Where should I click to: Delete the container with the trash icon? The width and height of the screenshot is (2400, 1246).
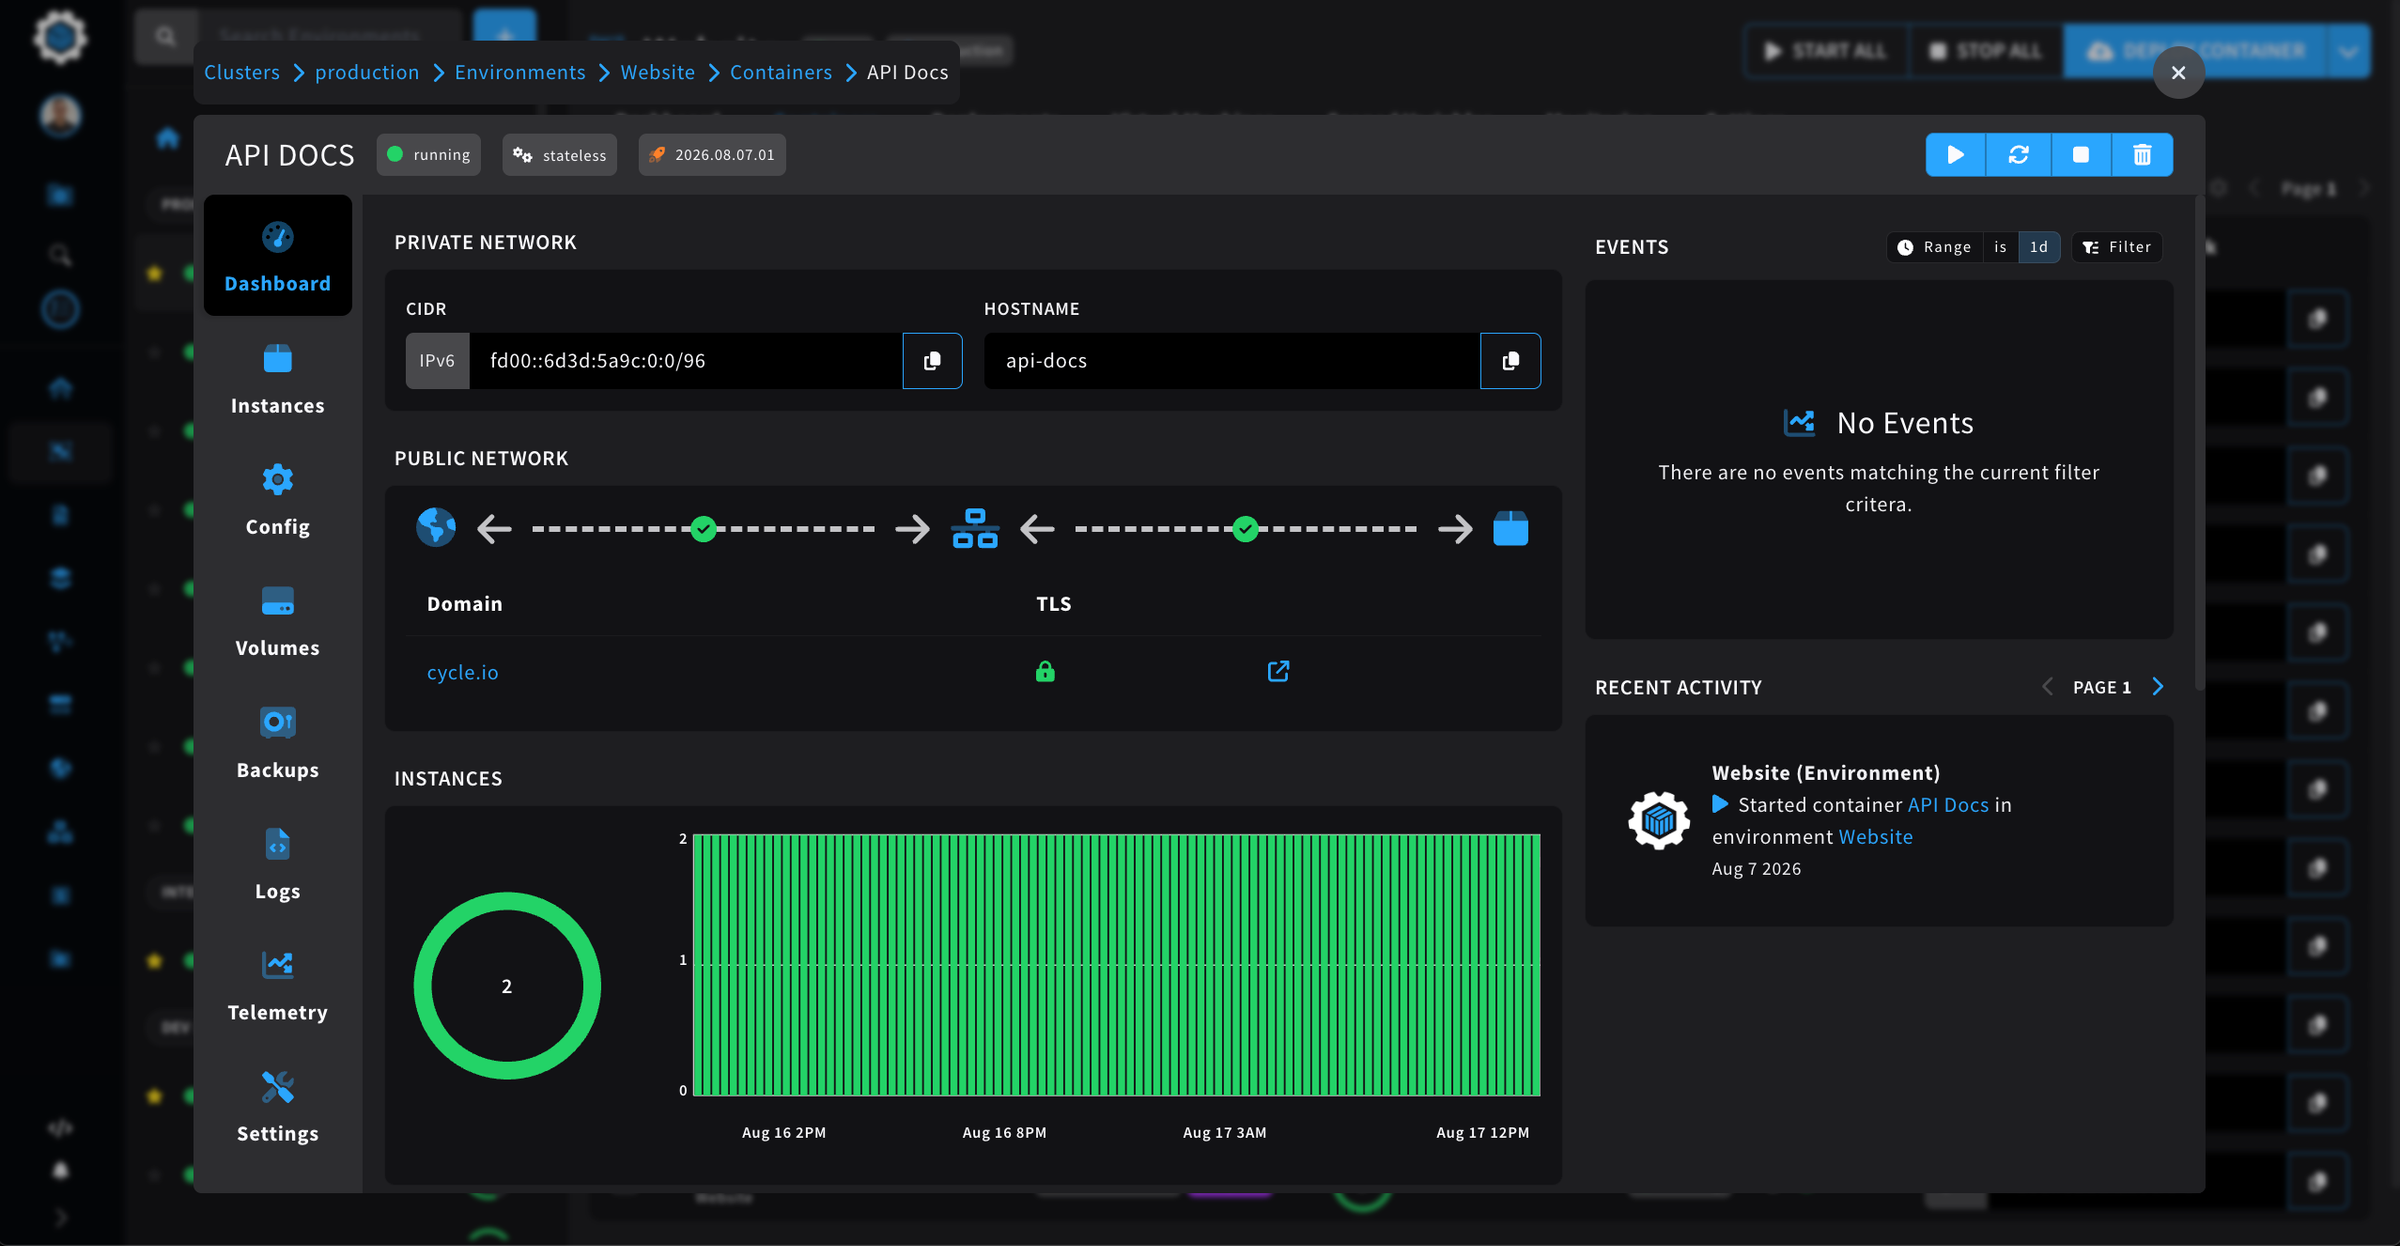2142,155
